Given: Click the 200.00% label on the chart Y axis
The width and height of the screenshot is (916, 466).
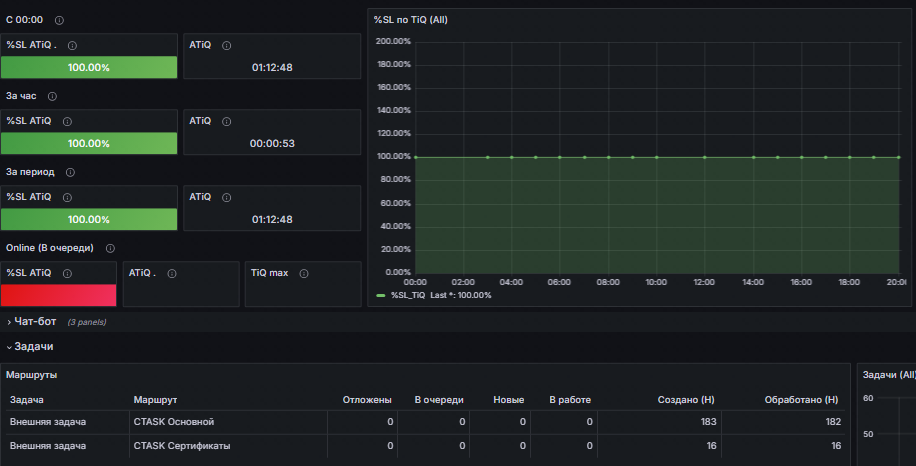Looking at the screenshot, I should (x=393, y=41).
